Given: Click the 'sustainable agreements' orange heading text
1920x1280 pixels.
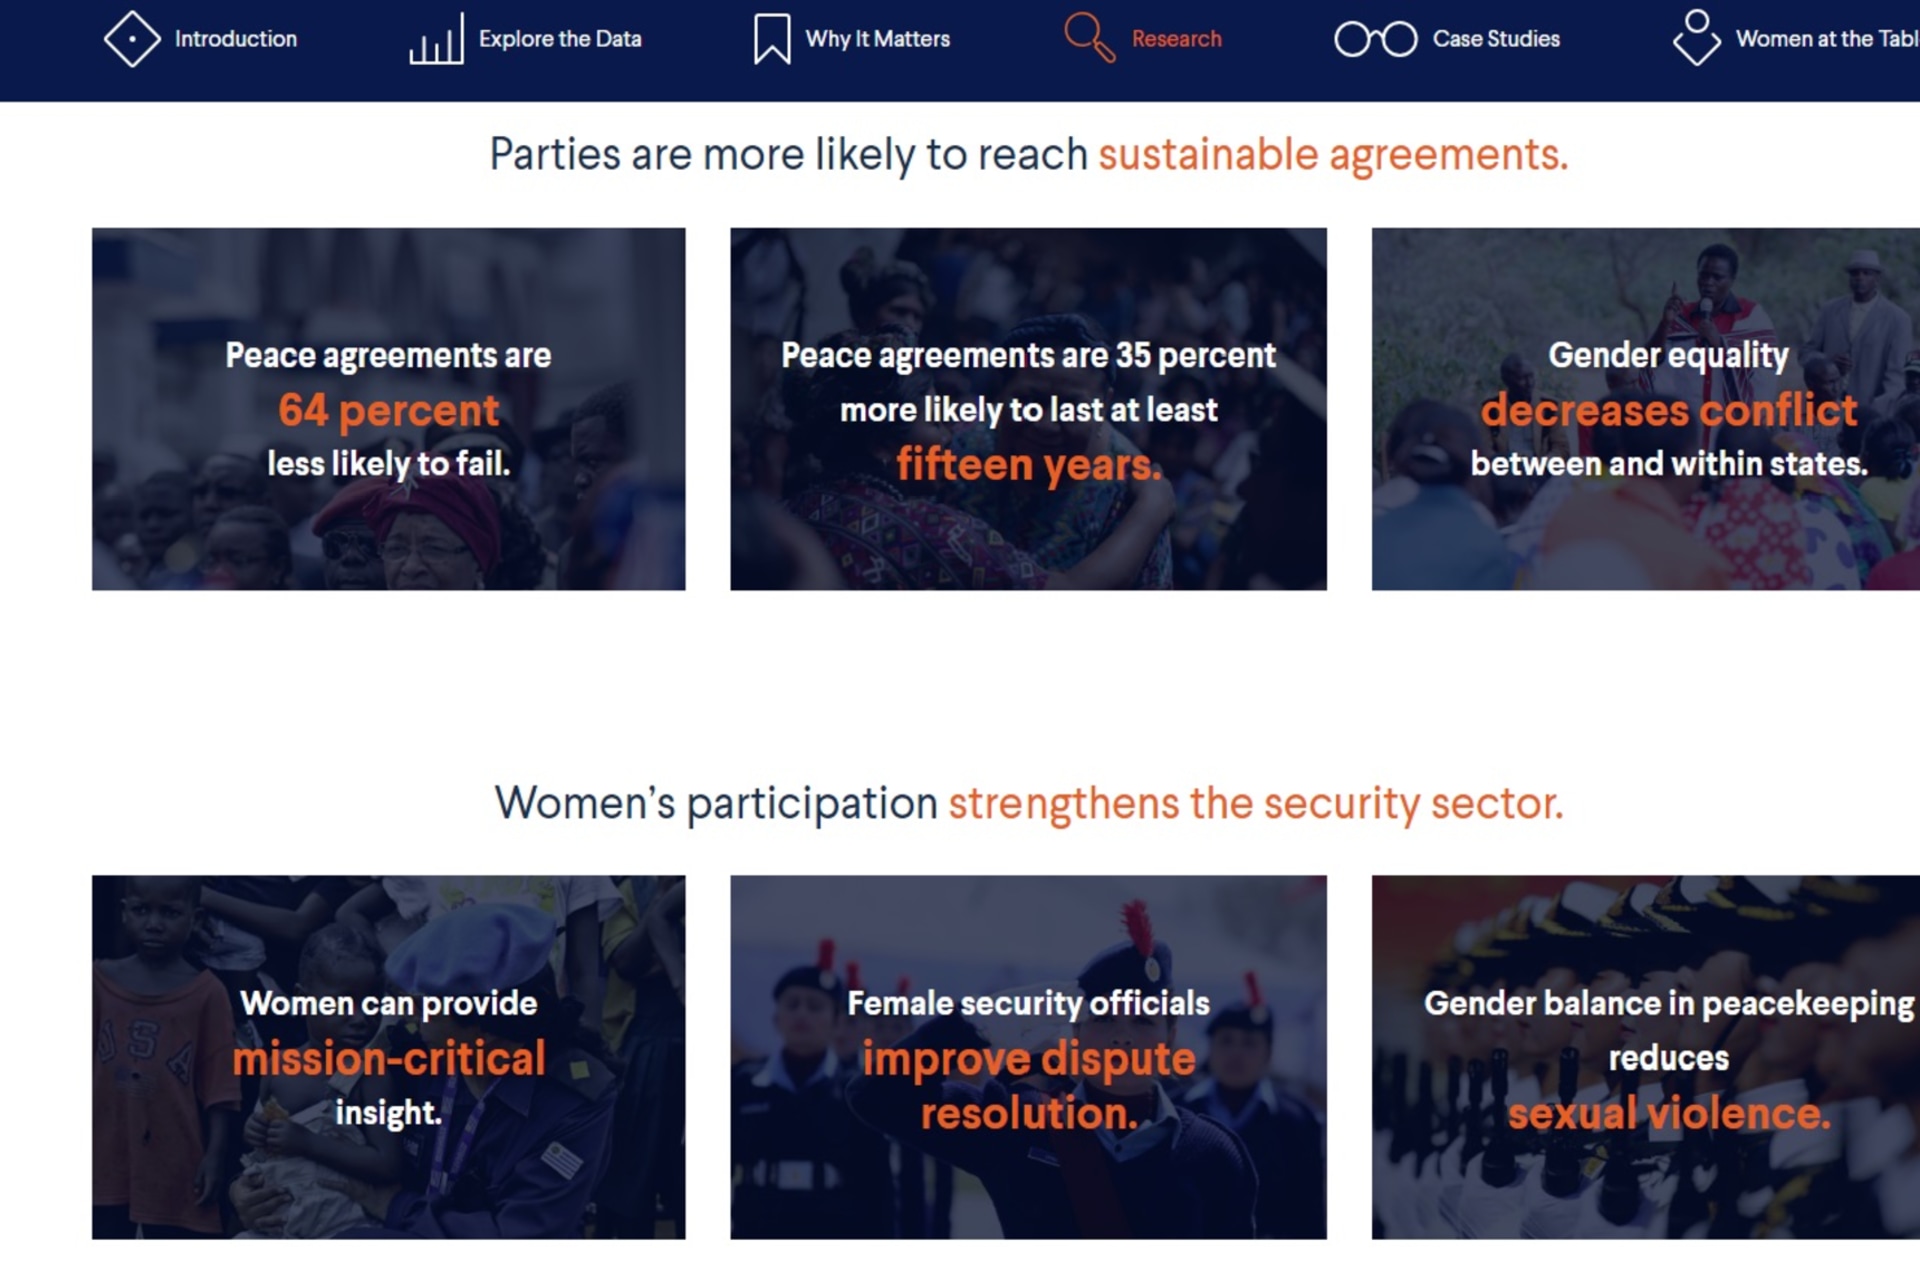Looking at the screenshot, I should pos(1332,155).
